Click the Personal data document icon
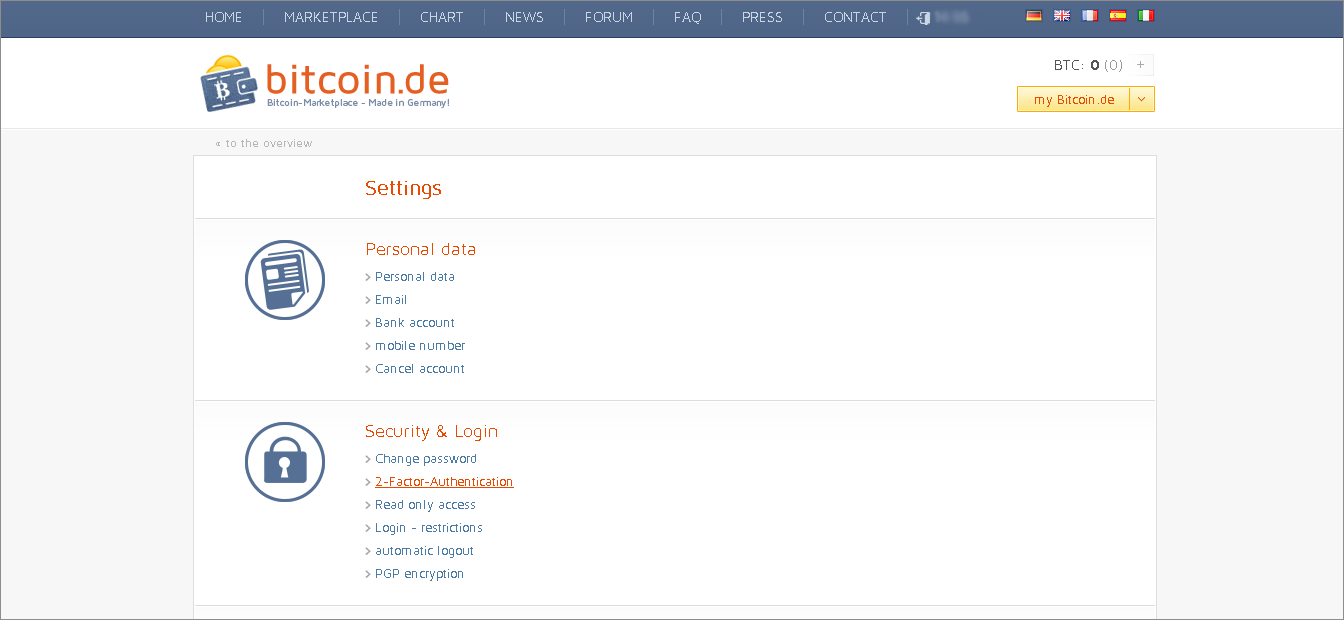Screen dimensions: 1344x620 point(285,280)
